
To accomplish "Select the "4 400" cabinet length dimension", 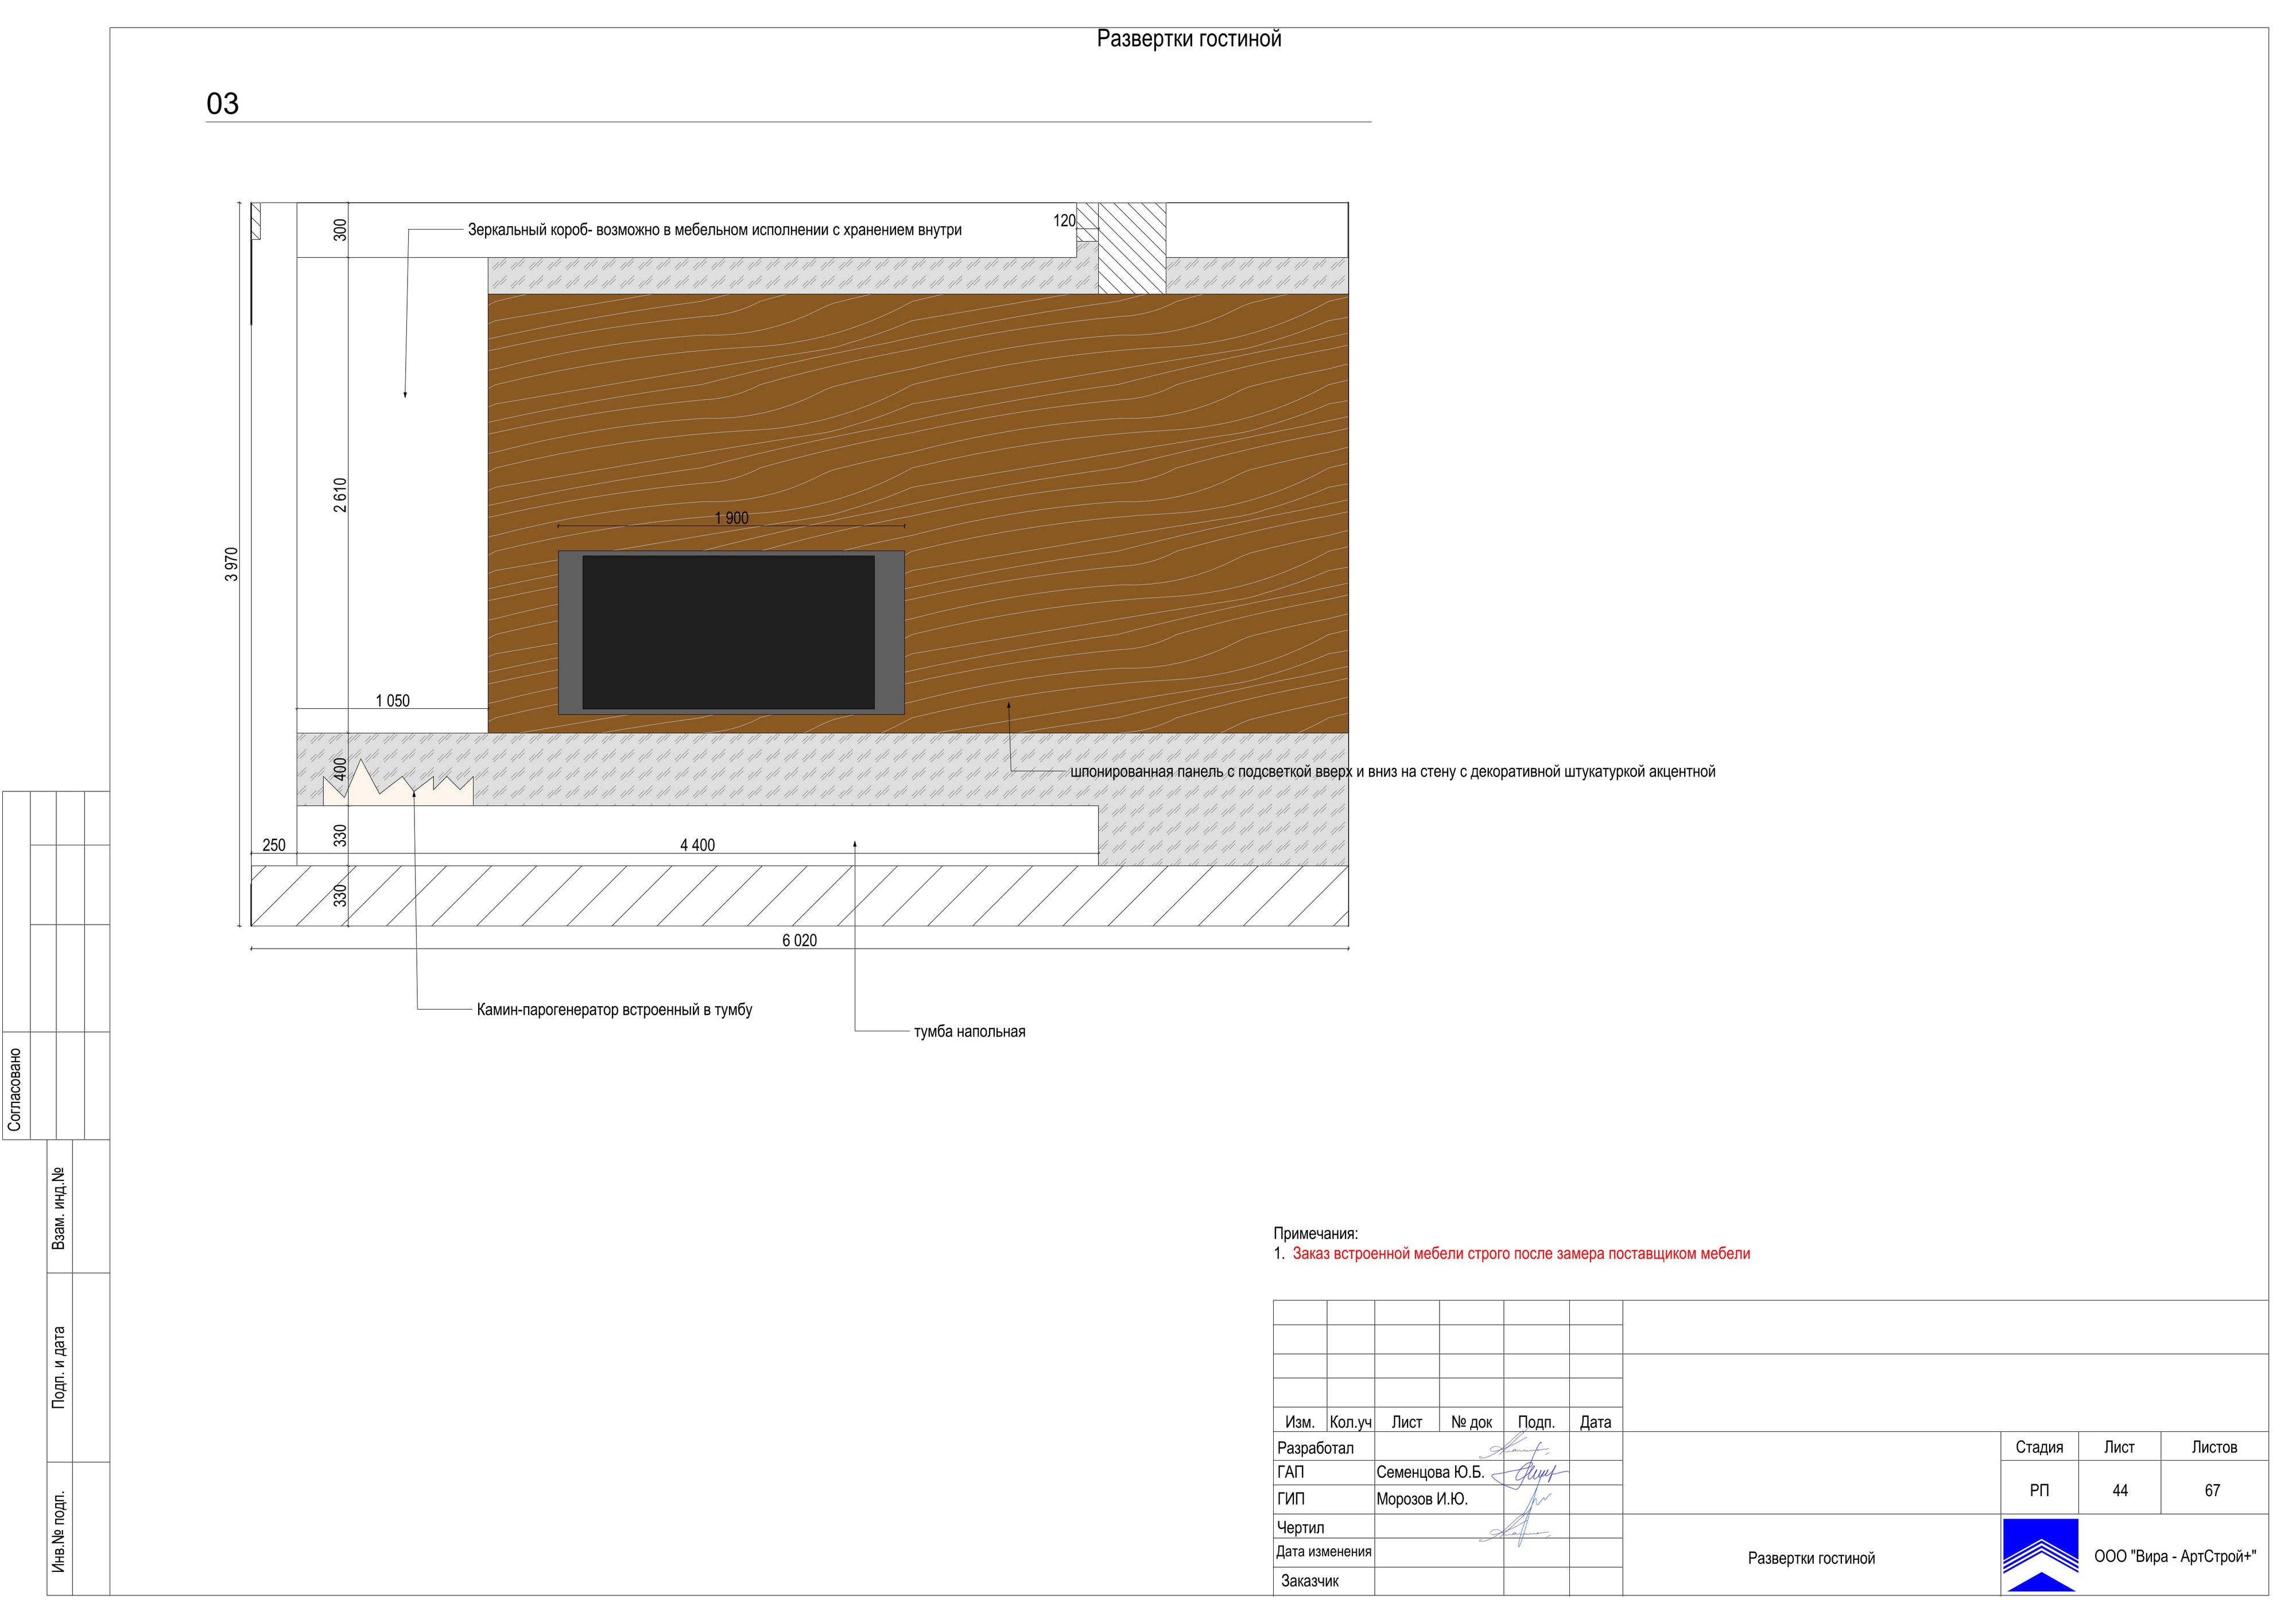I will pyautogui.click(x=697, y=845).
